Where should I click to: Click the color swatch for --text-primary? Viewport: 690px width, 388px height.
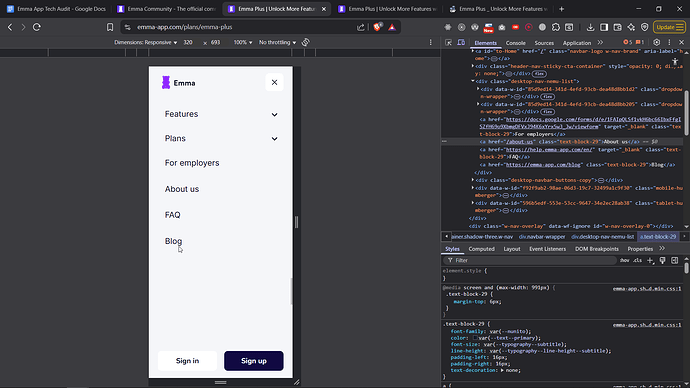coord(475,338)
